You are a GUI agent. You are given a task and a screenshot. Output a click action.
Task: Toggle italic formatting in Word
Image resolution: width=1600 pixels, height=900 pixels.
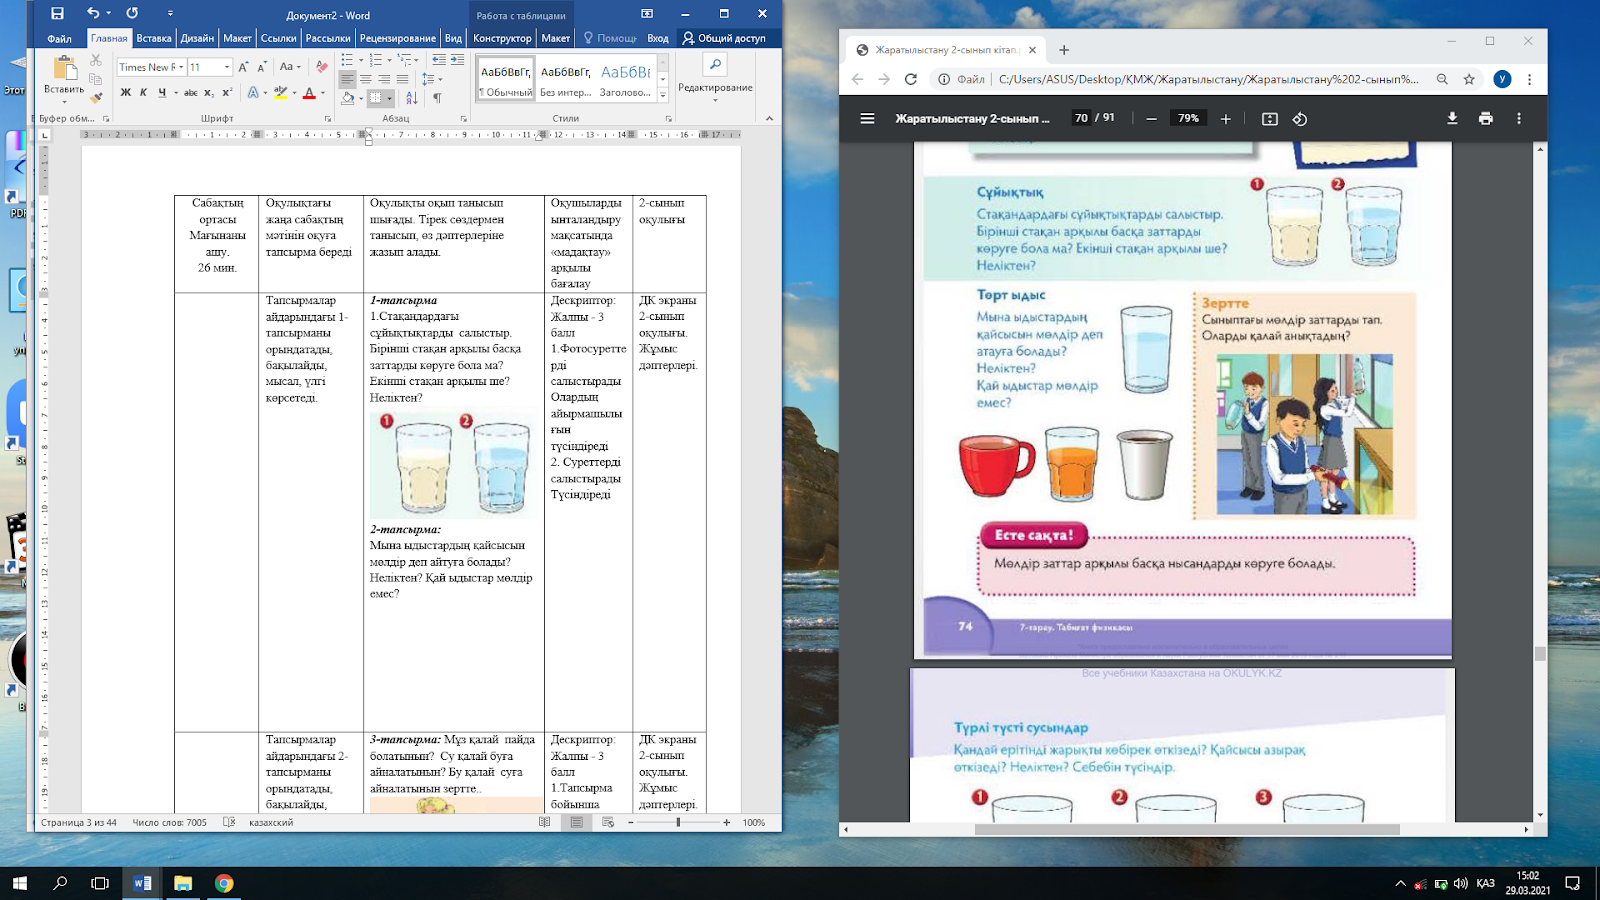[143, 93]
